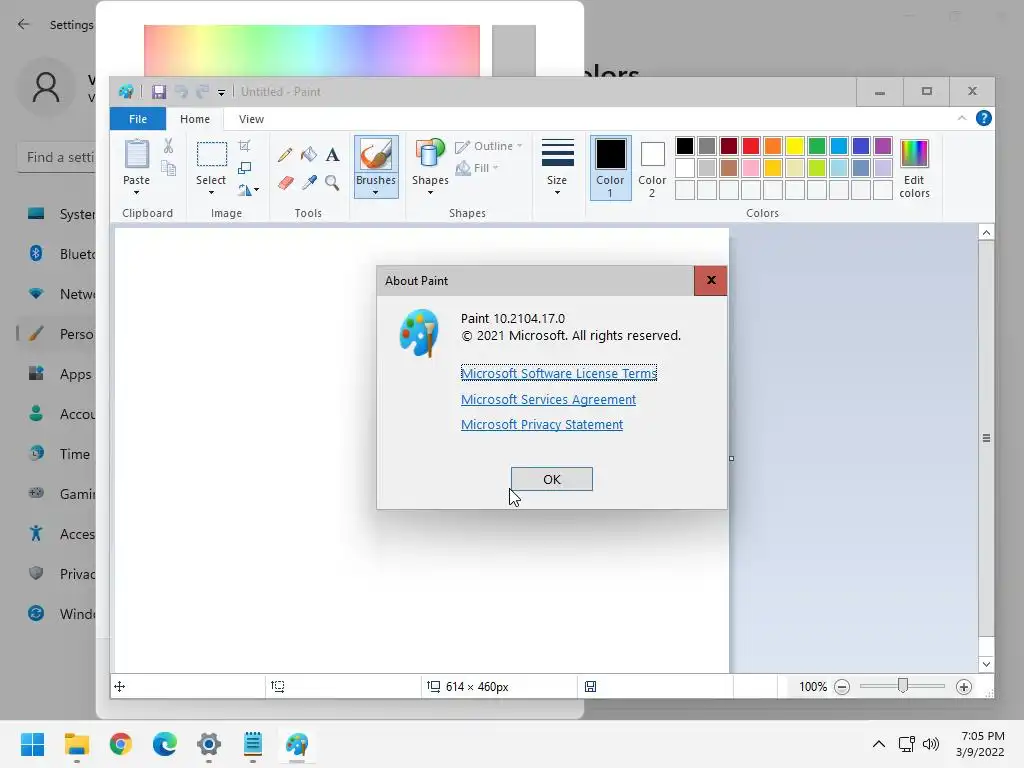Select the Text tool
Screen dimensions: 1024x768
pyautogui.click(x=332, y=155)
